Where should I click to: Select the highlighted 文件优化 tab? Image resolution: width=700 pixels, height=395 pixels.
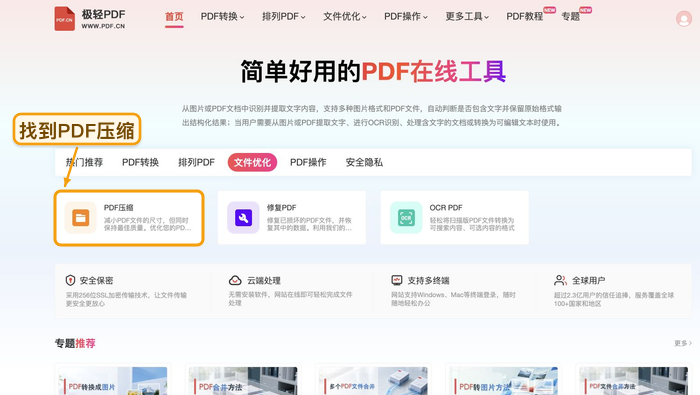coord(252,162)
